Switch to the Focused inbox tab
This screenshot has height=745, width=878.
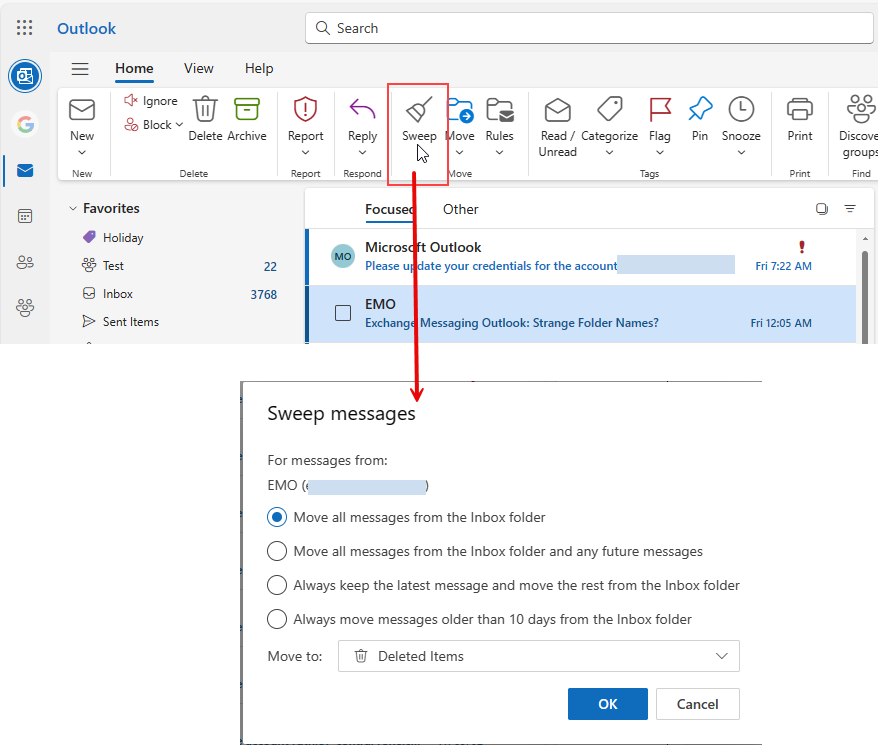pos(389,209)
